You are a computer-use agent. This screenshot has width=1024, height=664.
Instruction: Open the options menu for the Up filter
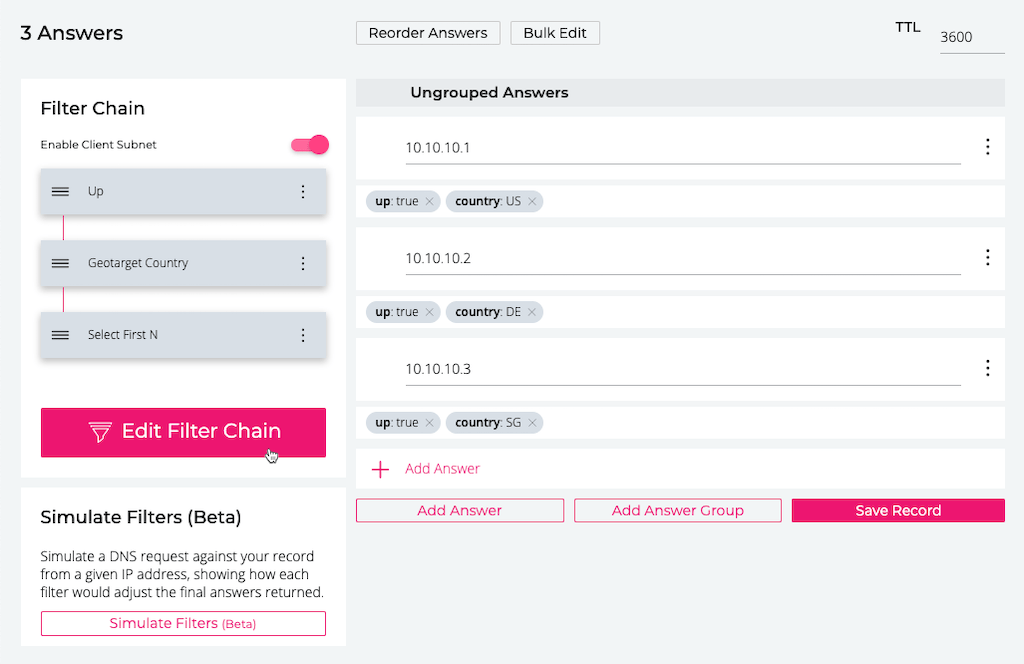click(x=303, y=192)
